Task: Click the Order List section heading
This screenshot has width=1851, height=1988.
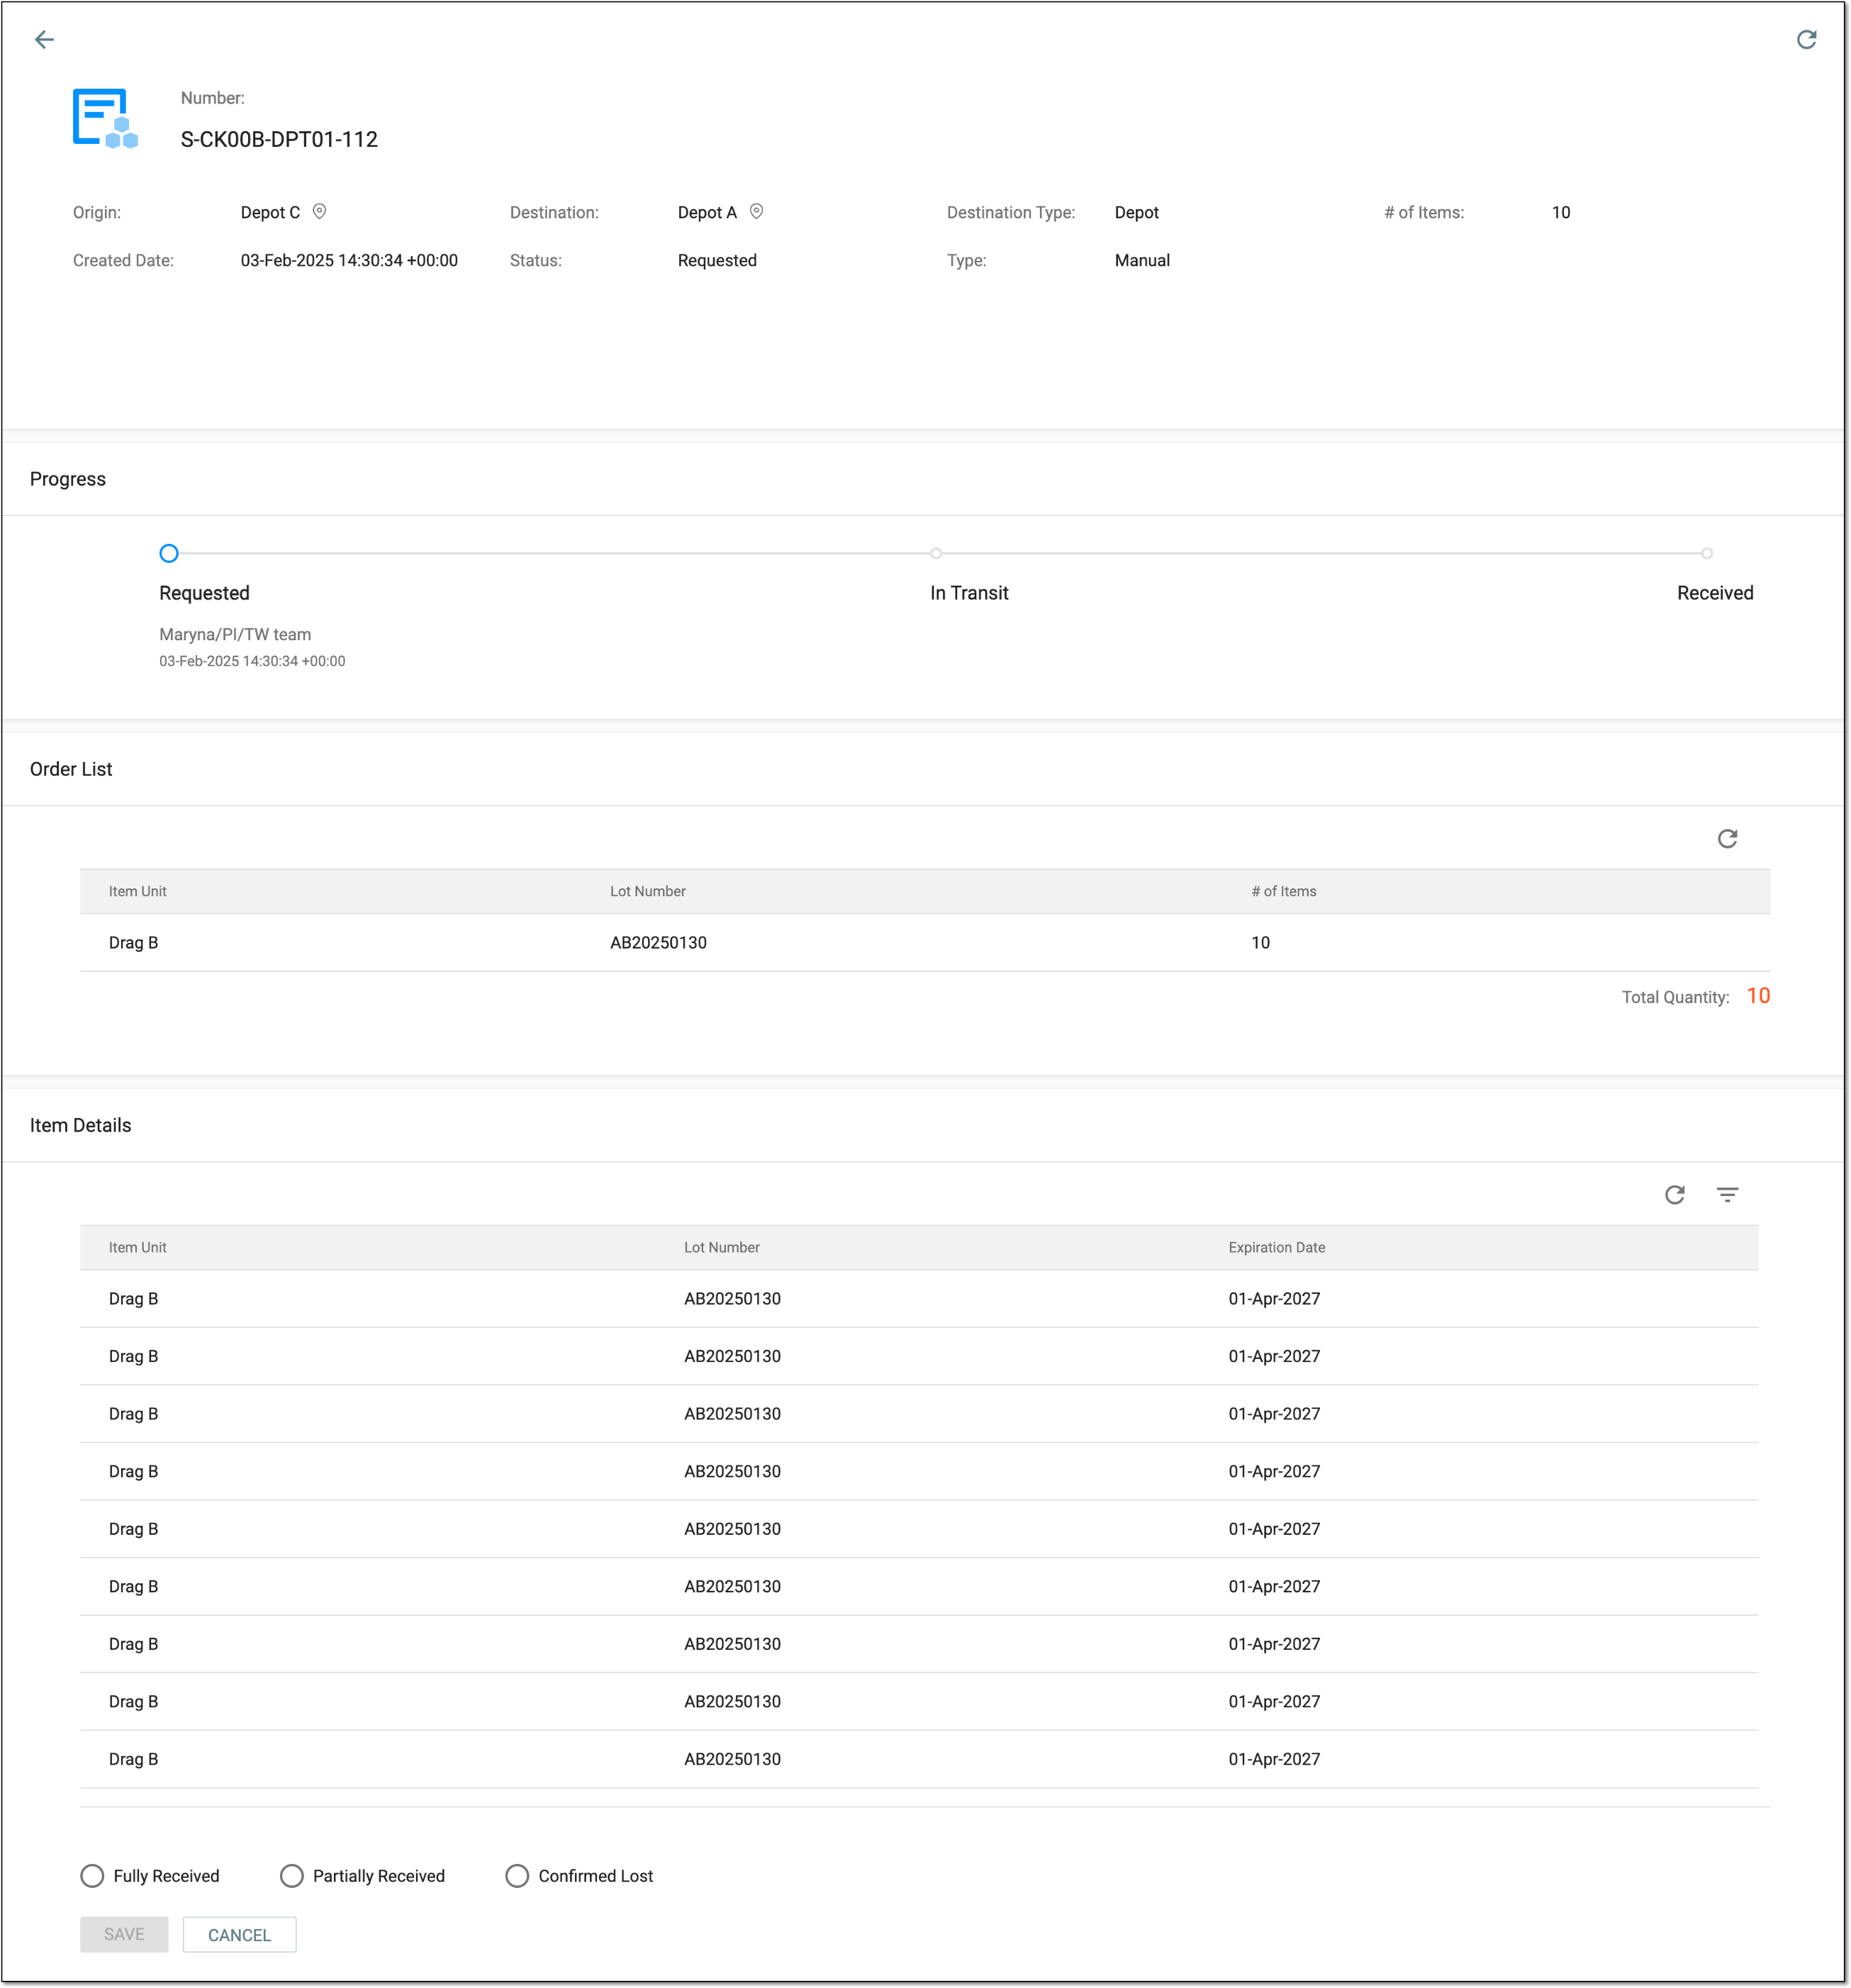Action: click(x=71, y=769)
